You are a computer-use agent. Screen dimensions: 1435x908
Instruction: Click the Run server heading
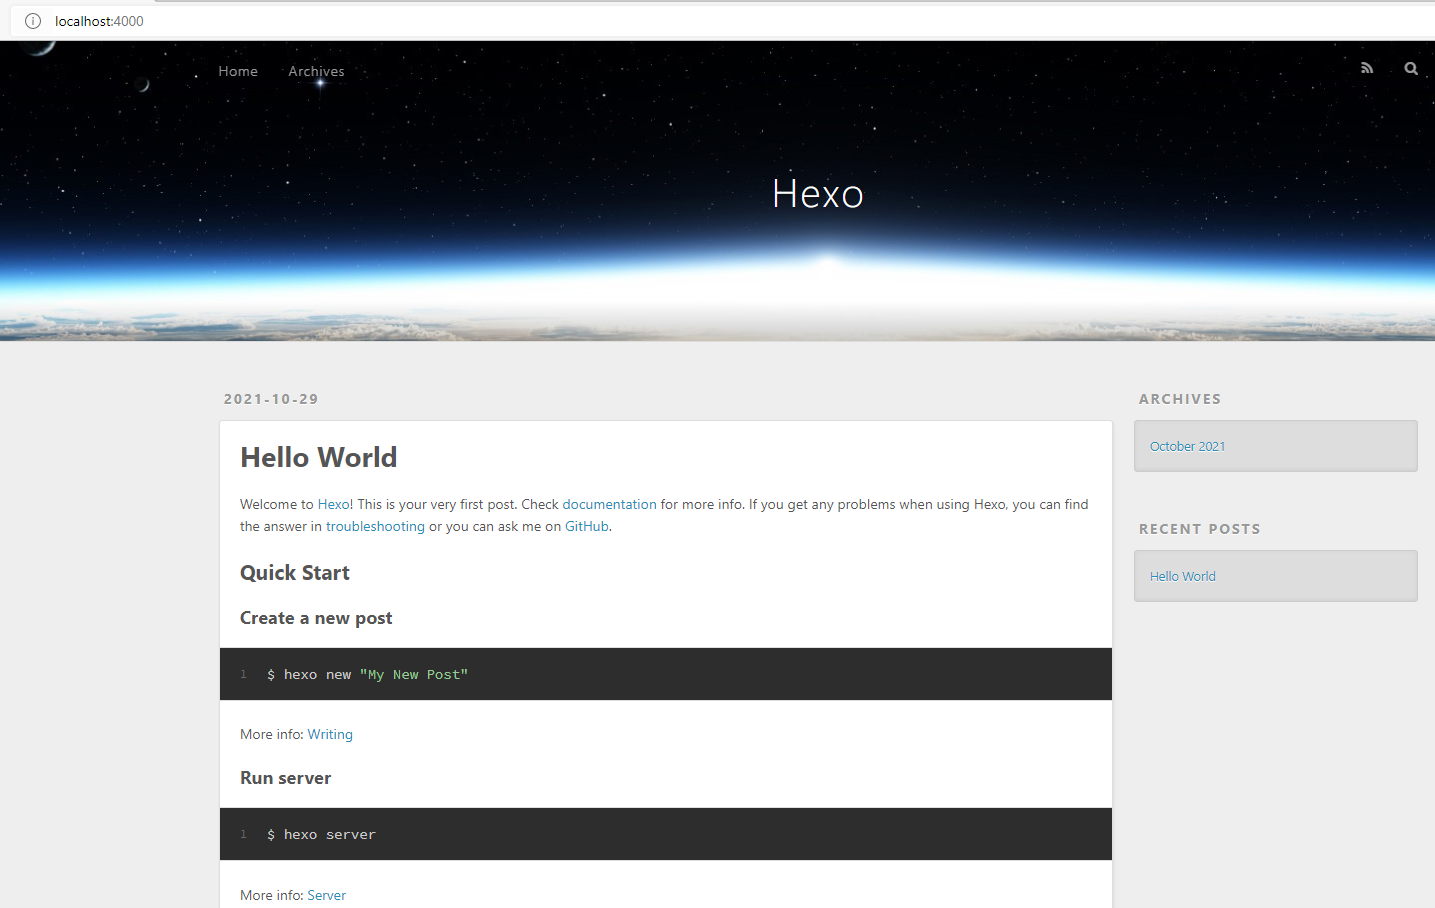tap(285, 778)
